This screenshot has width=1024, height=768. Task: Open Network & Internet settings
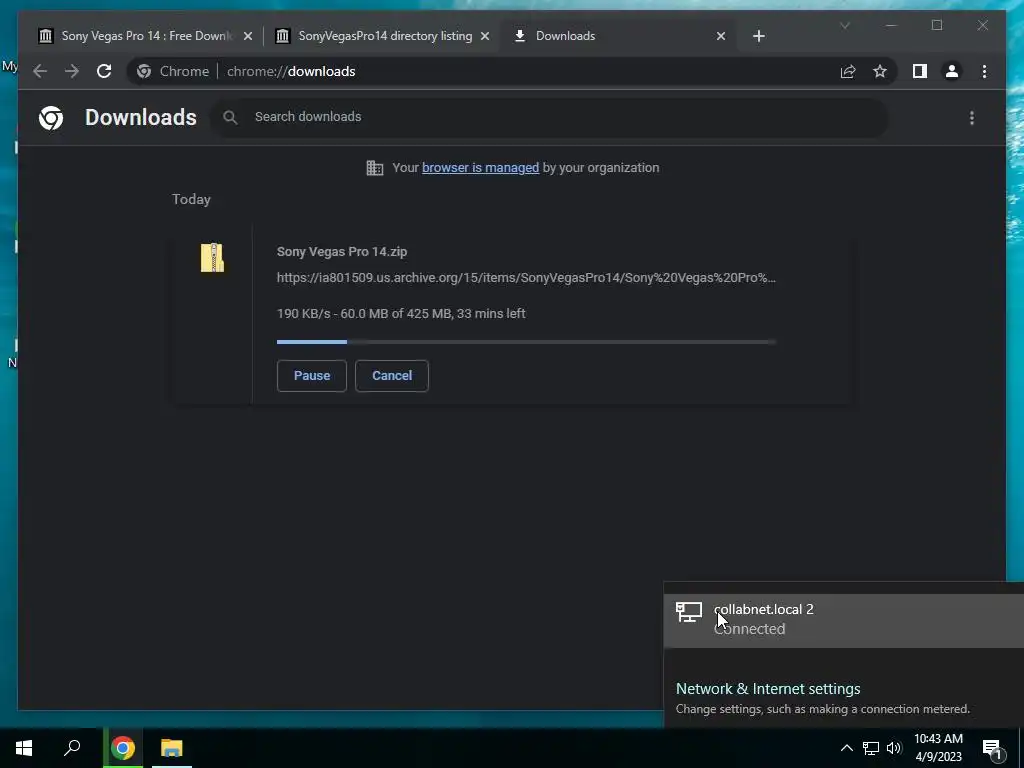tap(768, 689)
